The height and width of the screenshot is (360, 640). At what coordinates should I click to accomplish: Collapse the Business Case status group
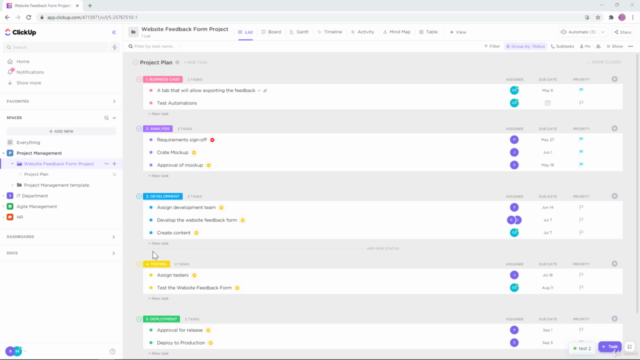pyautogui.click(x=139, y=79)
